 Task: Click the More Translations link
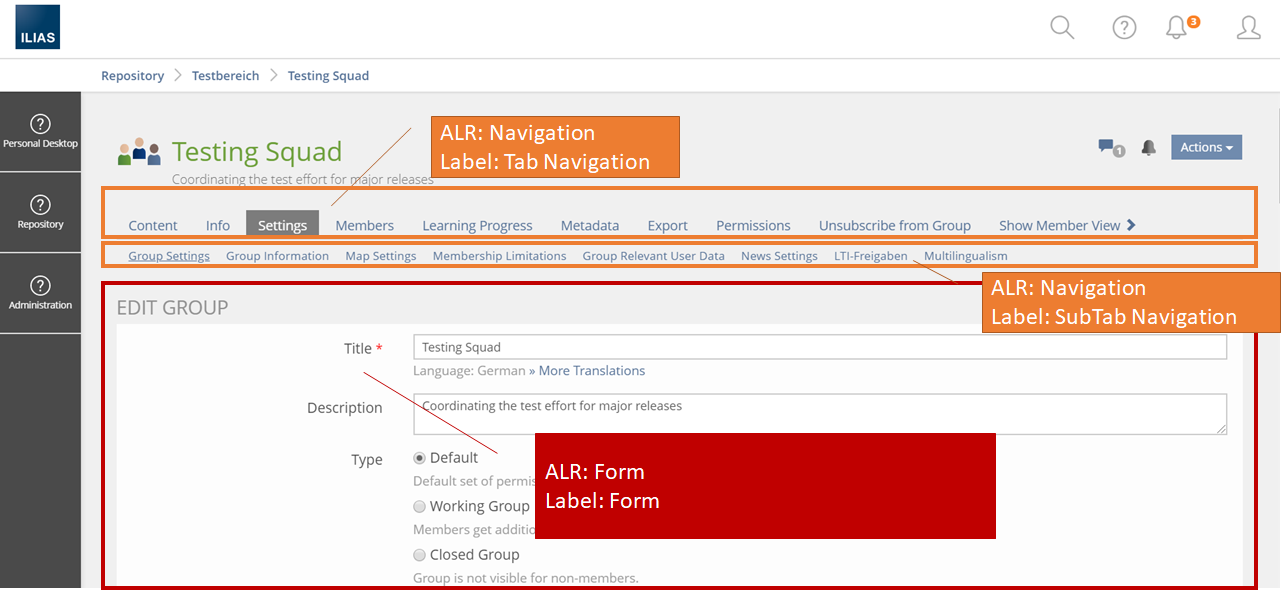click(591, 371)
